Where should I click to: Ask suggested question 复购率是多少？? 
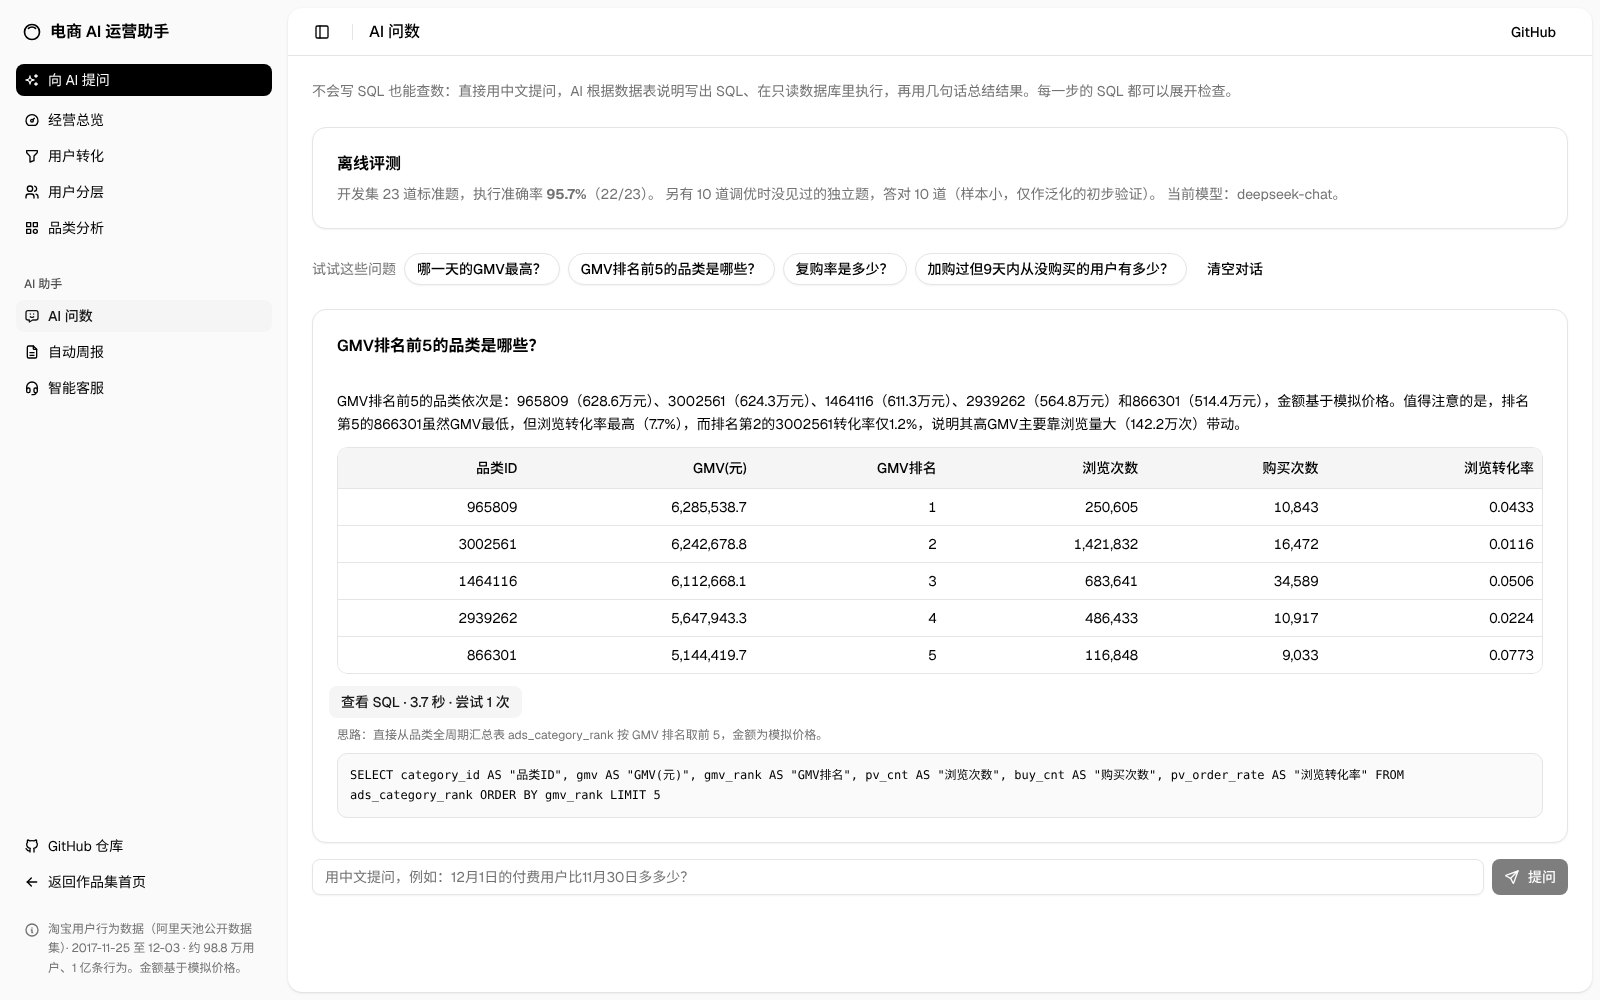coord(844,269)
